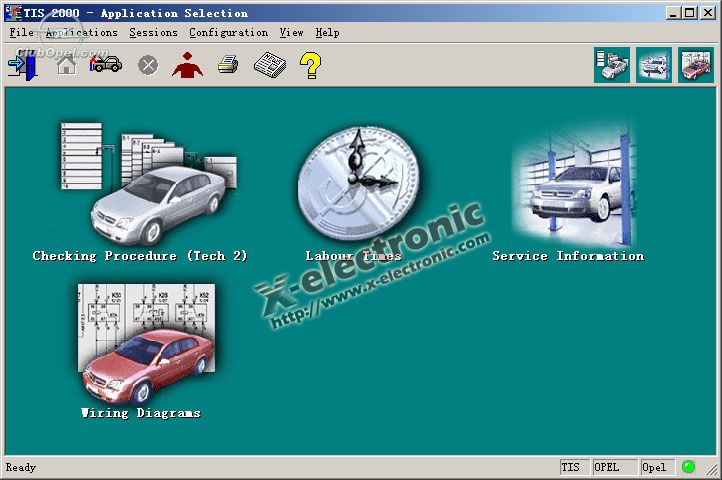Open the Help menu
This screenshot has width=722, height=480.
pos(327,33)
